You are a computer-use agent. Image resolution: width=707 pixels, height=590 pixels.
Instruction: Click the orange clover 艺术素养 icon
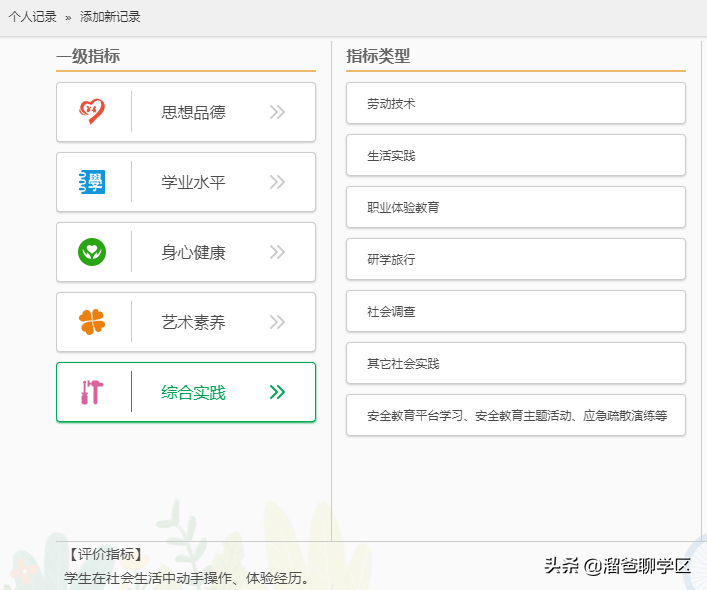pos(92,322)
